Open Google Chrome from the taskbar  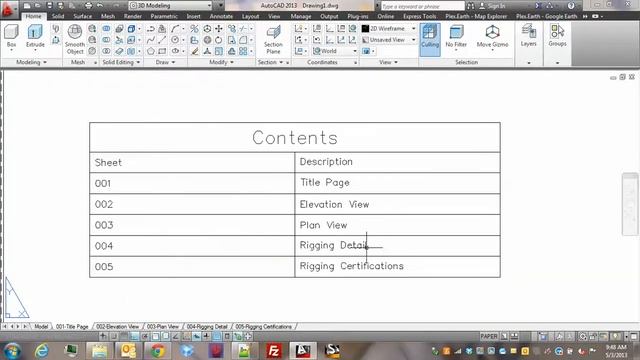click(x=158, y=351)
